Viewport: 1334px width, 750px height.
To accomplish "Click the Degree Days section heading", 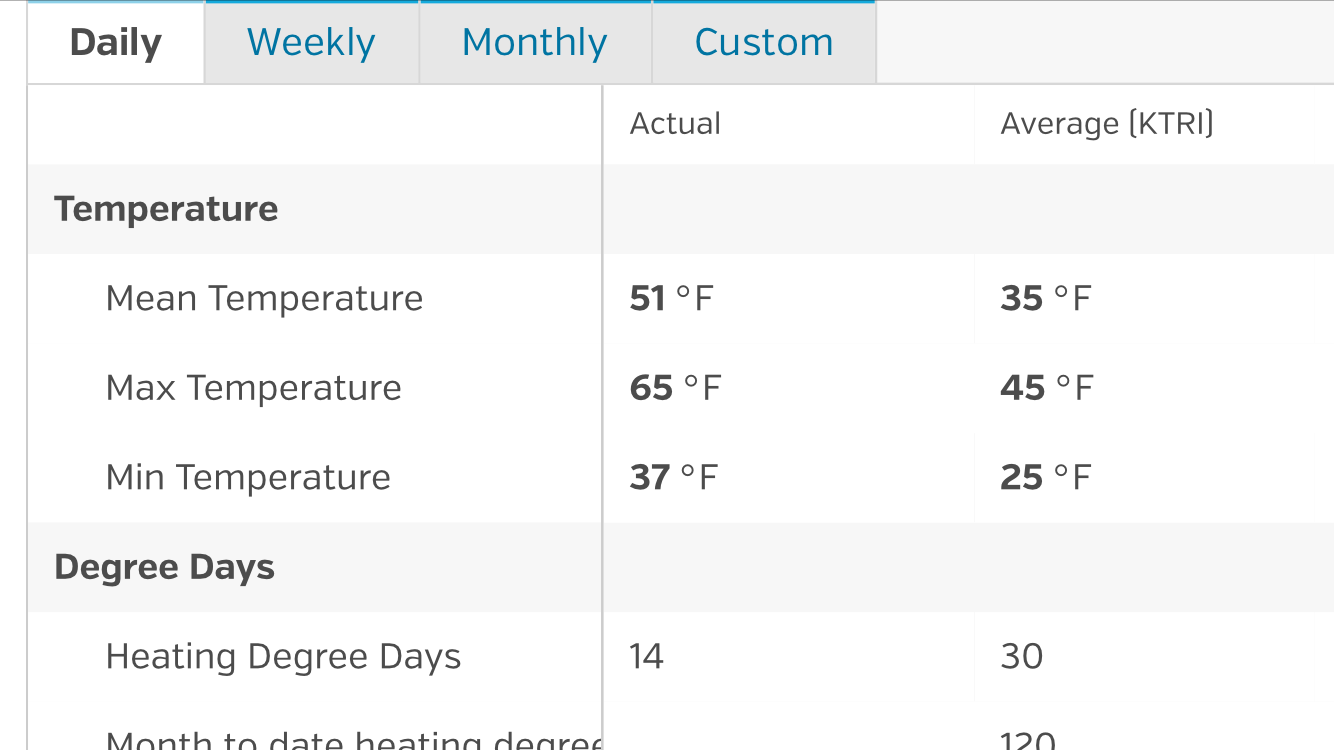I will click(164, 567).
